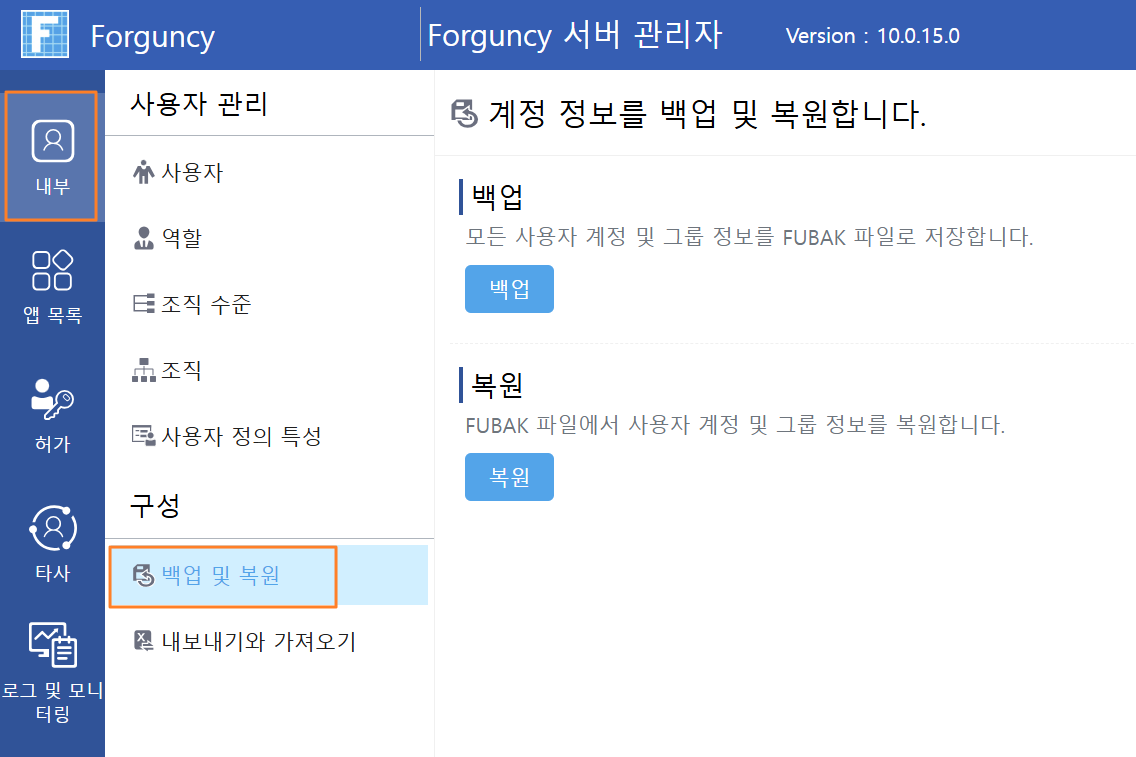Select 역할 menu item

(270, 238)
